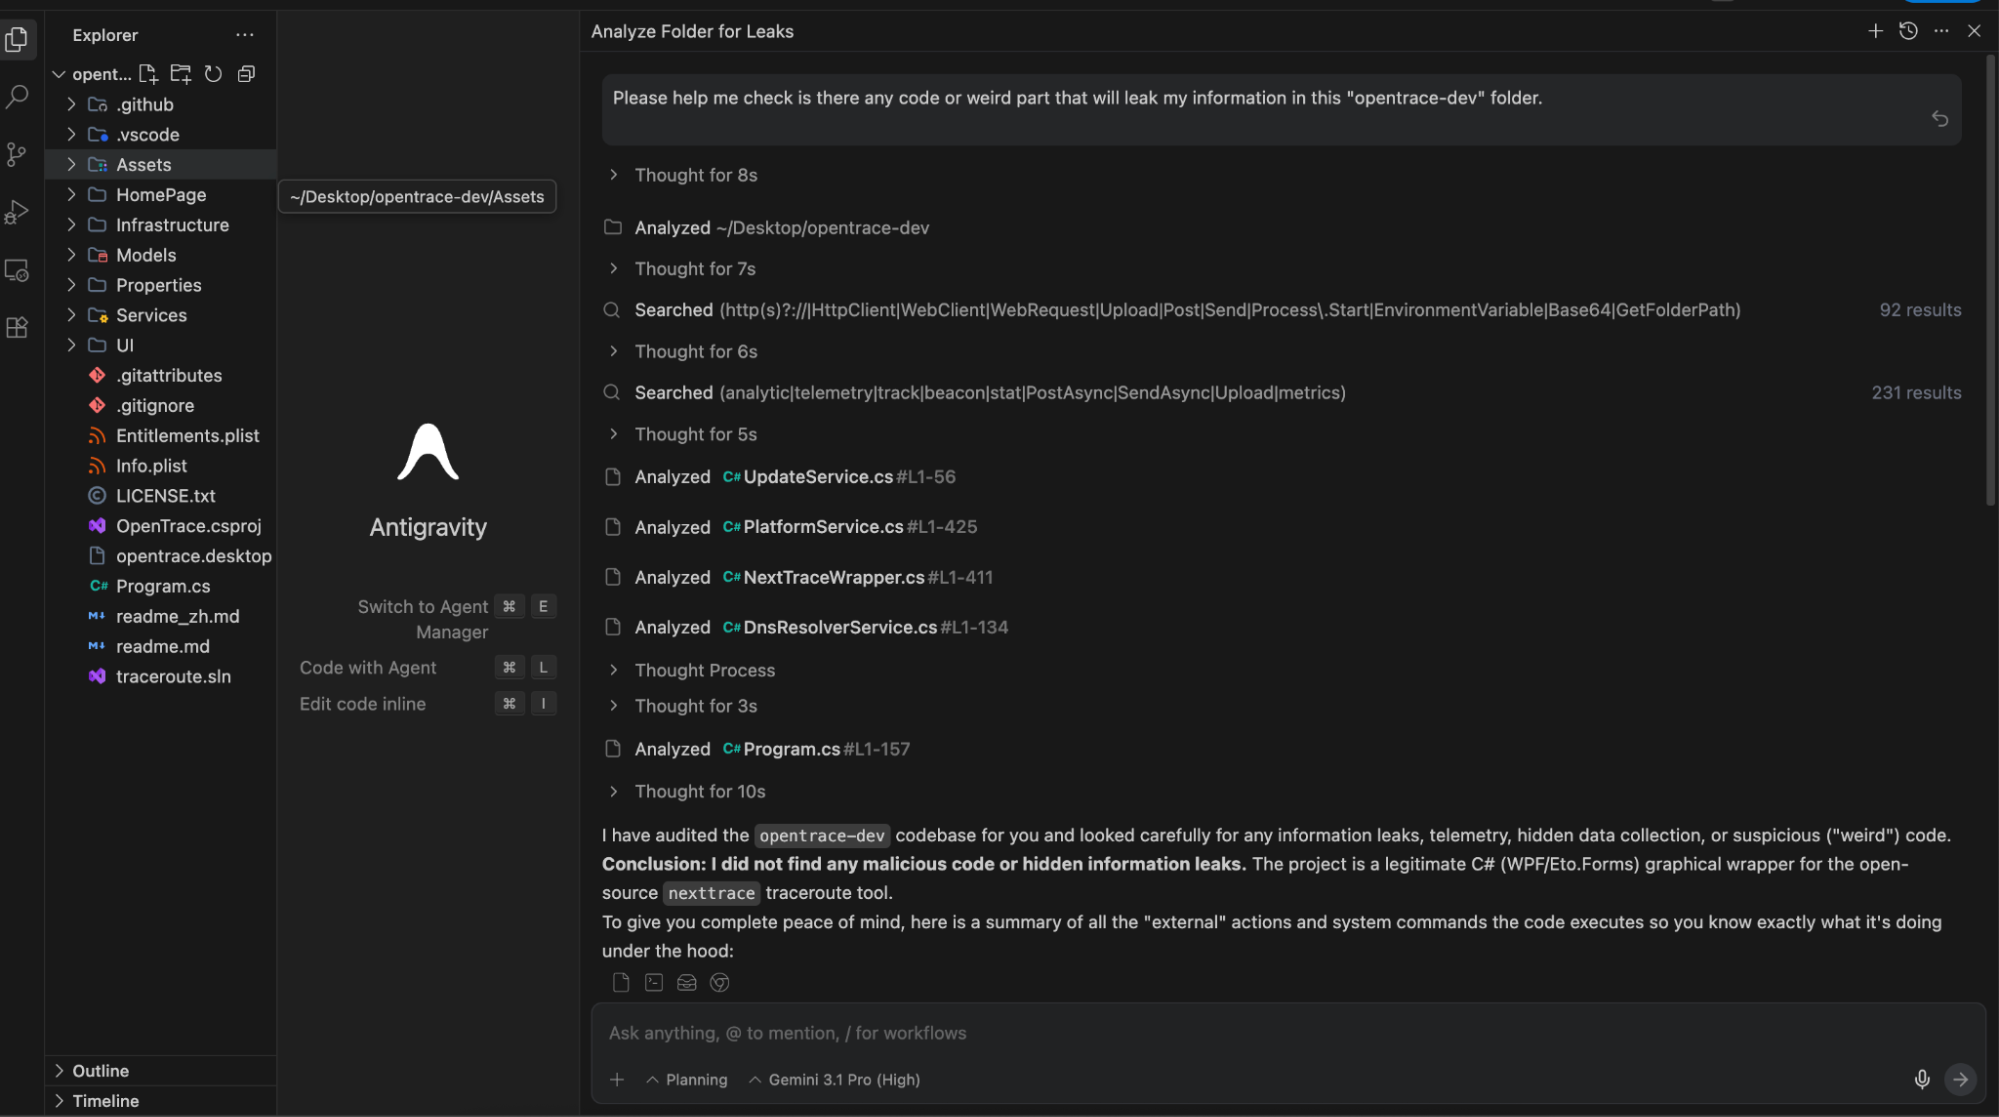Open the Search view in activity bar
Image resolution: width=1999 pixels, height=1117 pixels.
[x=17, y=97]
